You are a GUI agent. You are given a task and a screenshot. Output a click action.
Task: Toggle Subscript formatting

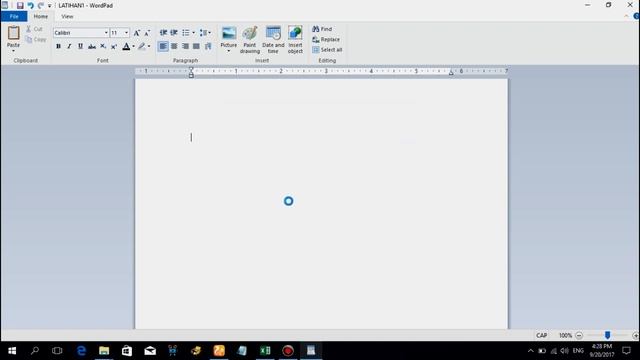[103, 47]
